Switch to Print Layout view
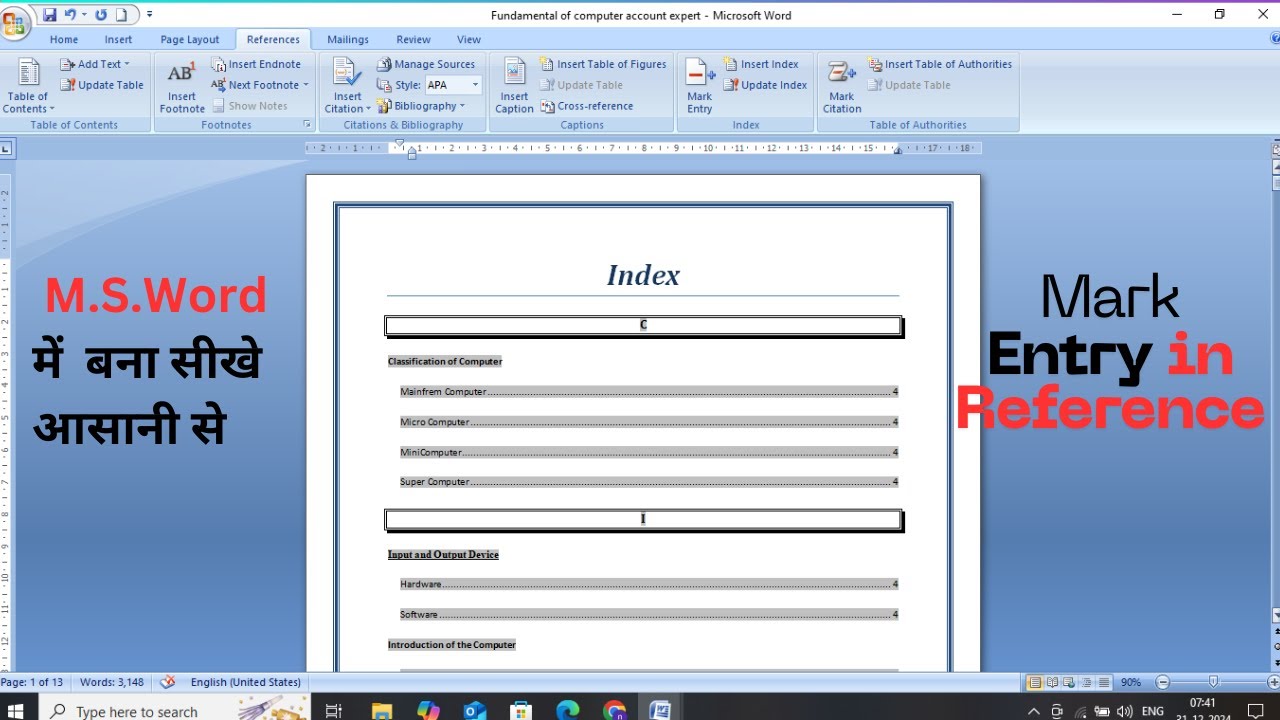The image size is (1280, 720). (x=1036, y=682)
